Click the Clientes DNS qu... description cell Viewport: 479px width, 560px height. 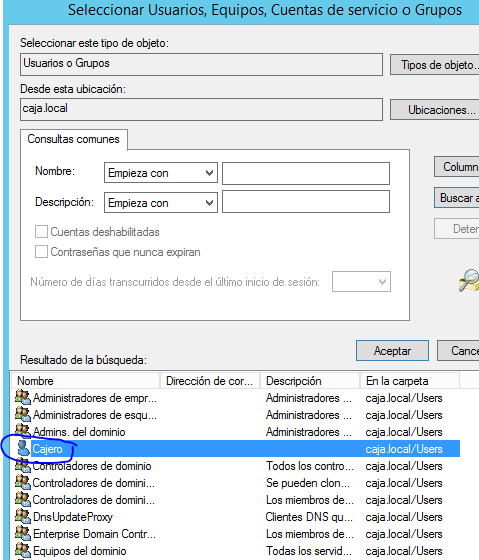(309, 517)
